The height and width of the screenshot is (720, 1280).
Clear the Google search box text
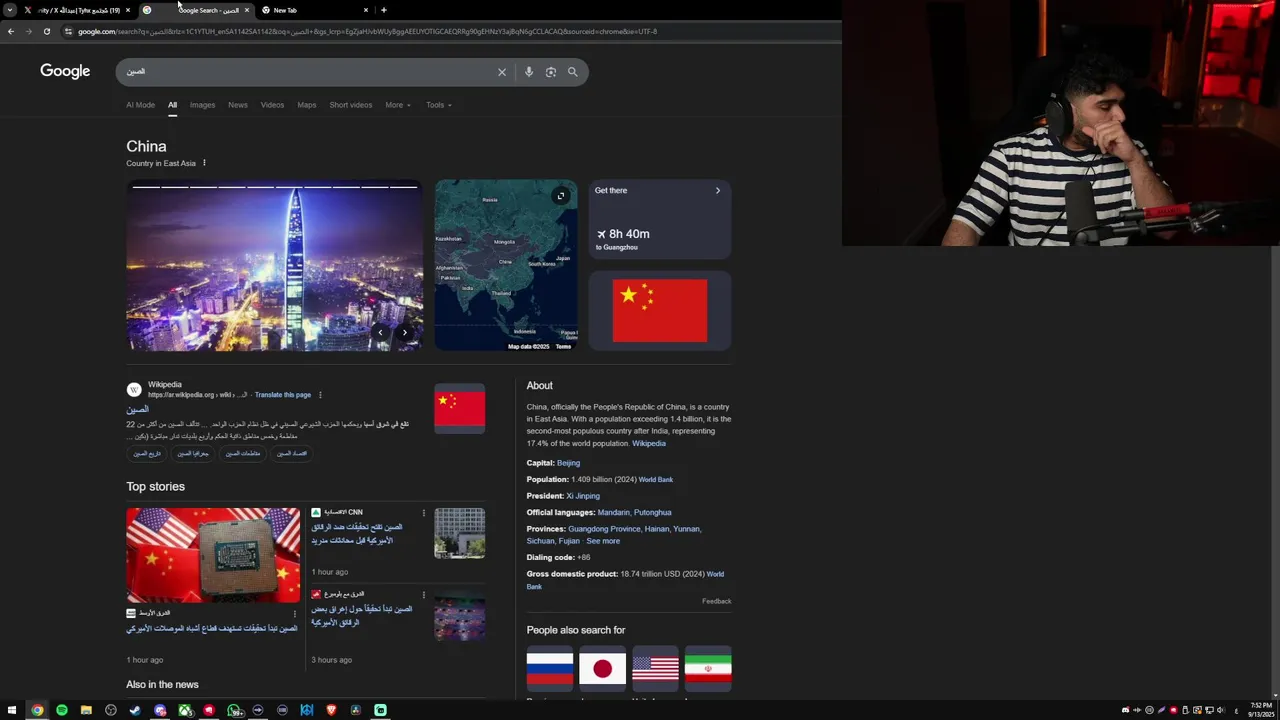click(502, 72)
